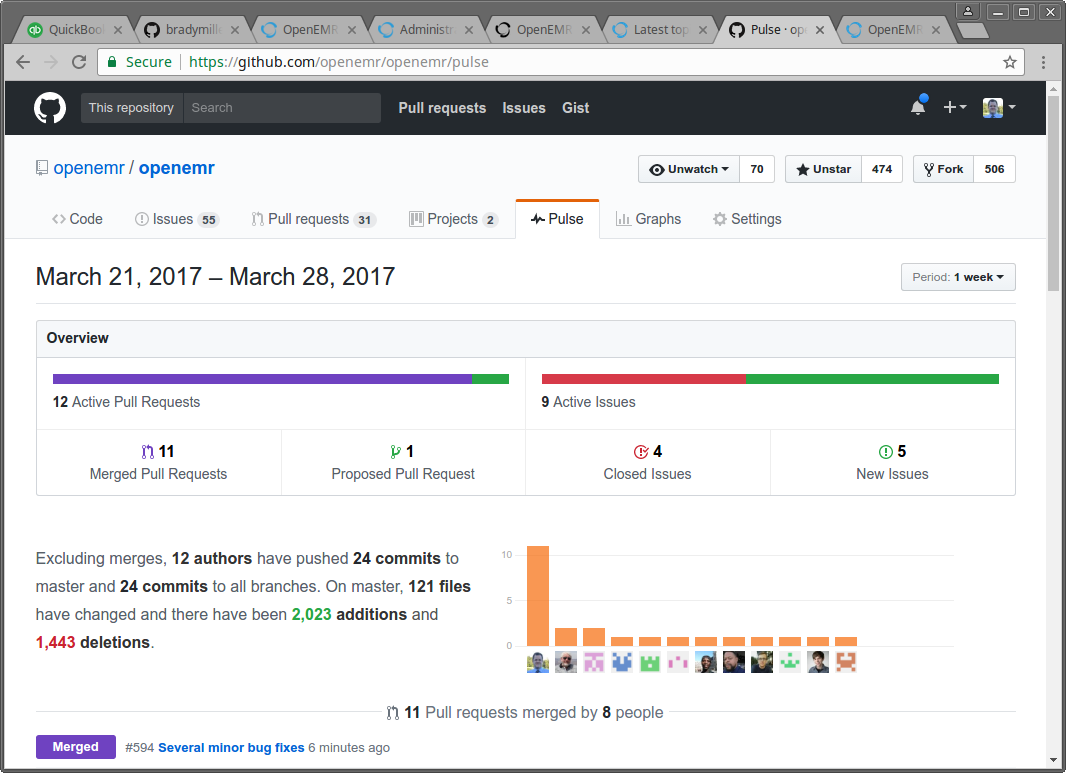Image resolution: width=1066 pixels, height=773 pixels.
Task: Click the tallest orange commit bar
Action: click(538, 596)
